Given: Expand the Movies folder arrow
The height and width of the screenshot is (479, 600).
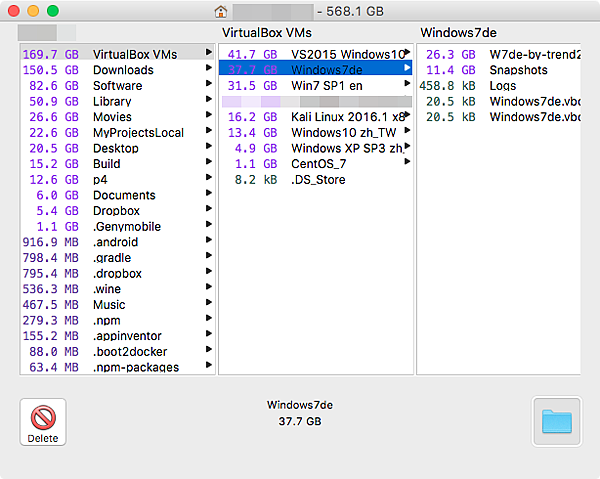Looking at the screenshot, I should click(209, 114).
